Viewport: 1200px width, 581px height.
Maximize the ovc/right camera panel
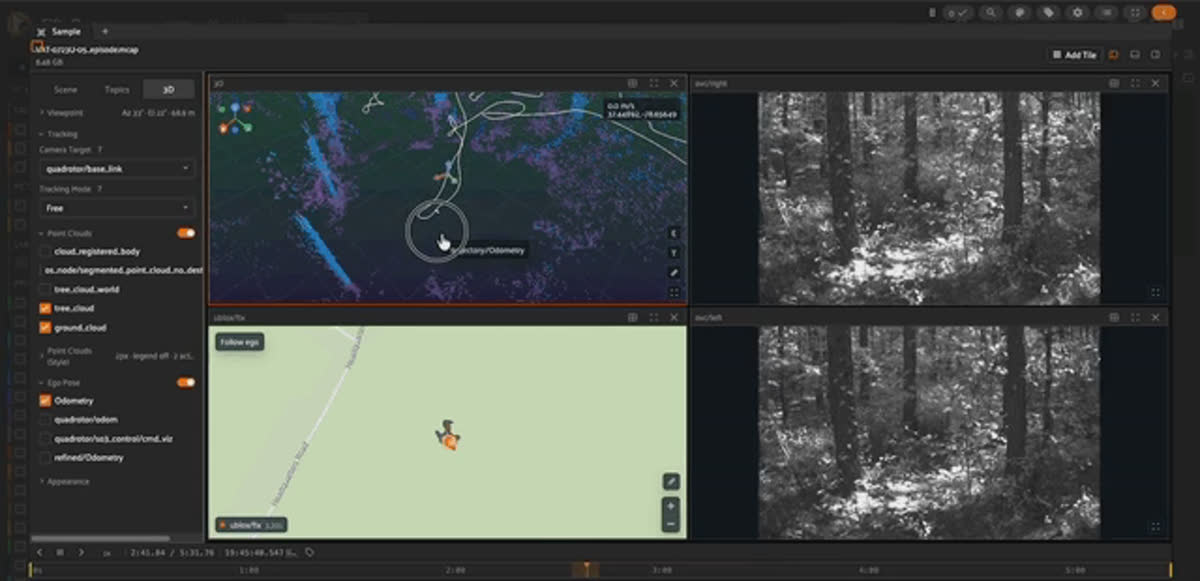click(x=1135, y=83)
